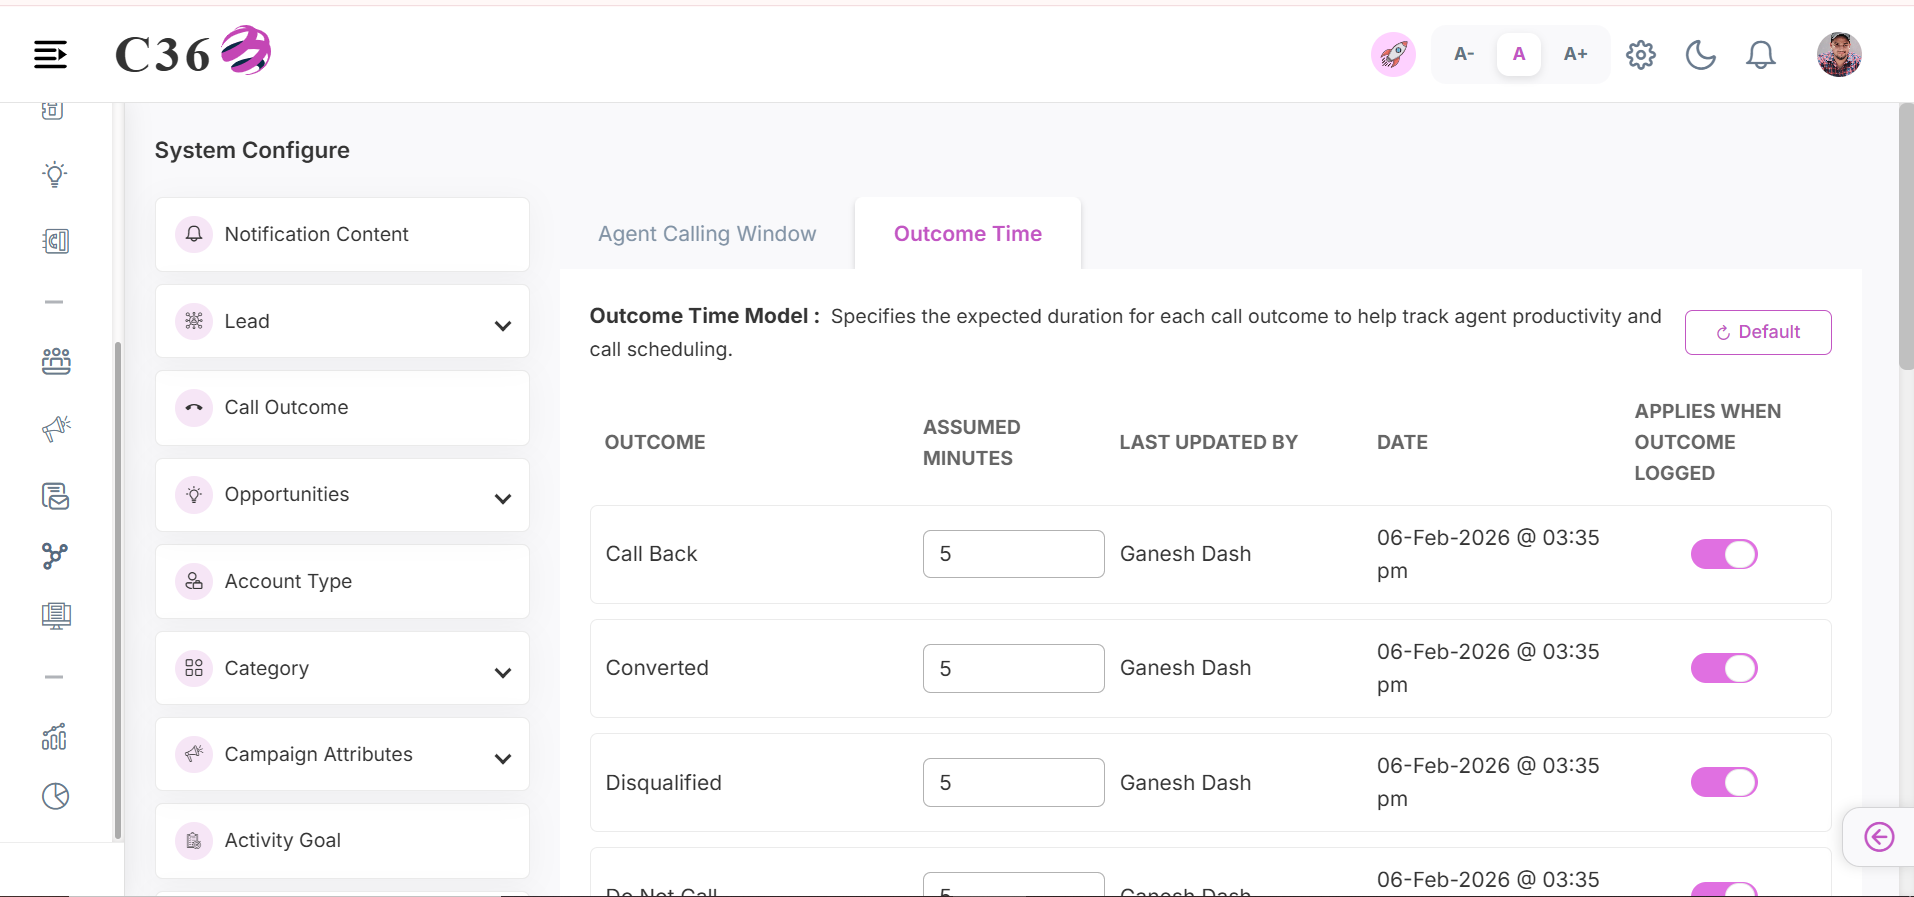Decrease font size with A- button
This screenshot has width=1914, height=897.
1464,54
